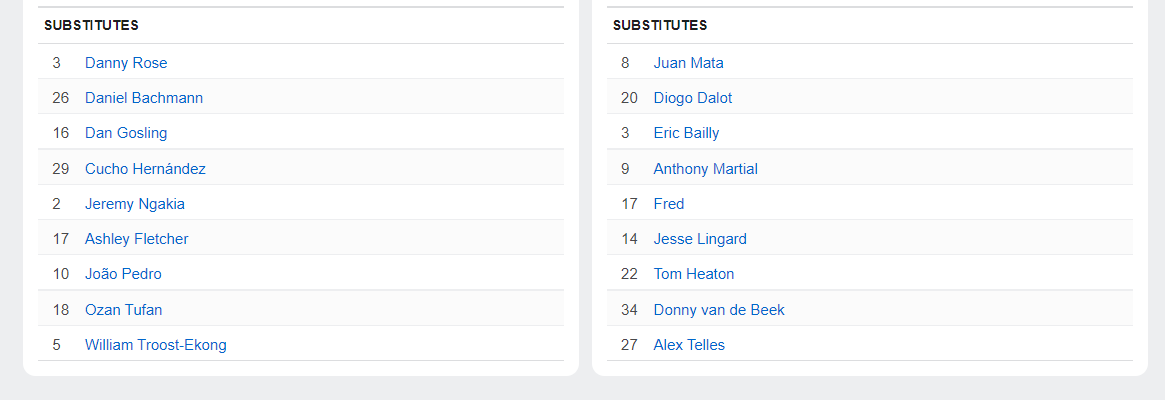Select substitute Dan Gosling
Screen dimensions: 1165x400
pyautogui.click(x=126, y=133)
